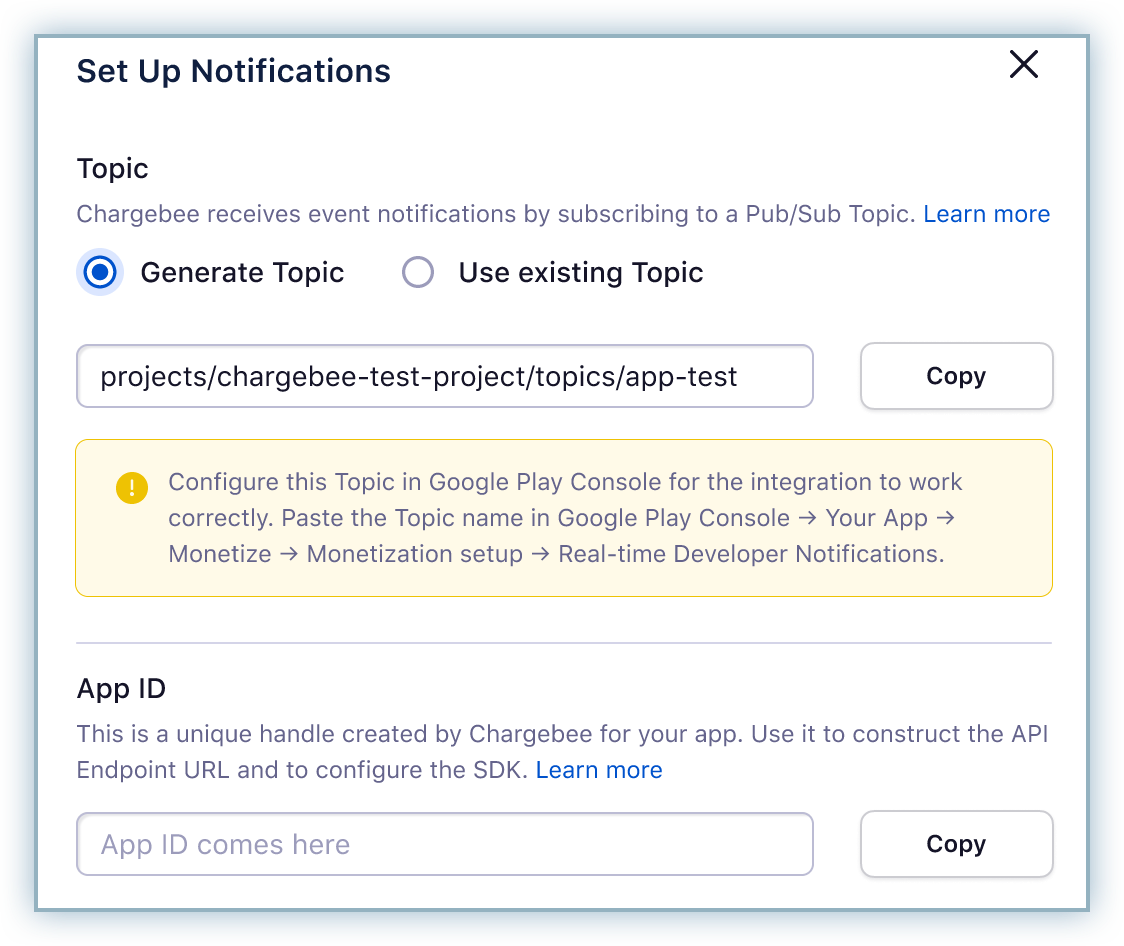
Task: Click the 'App ID' section heading
Action: click(121, 689)
